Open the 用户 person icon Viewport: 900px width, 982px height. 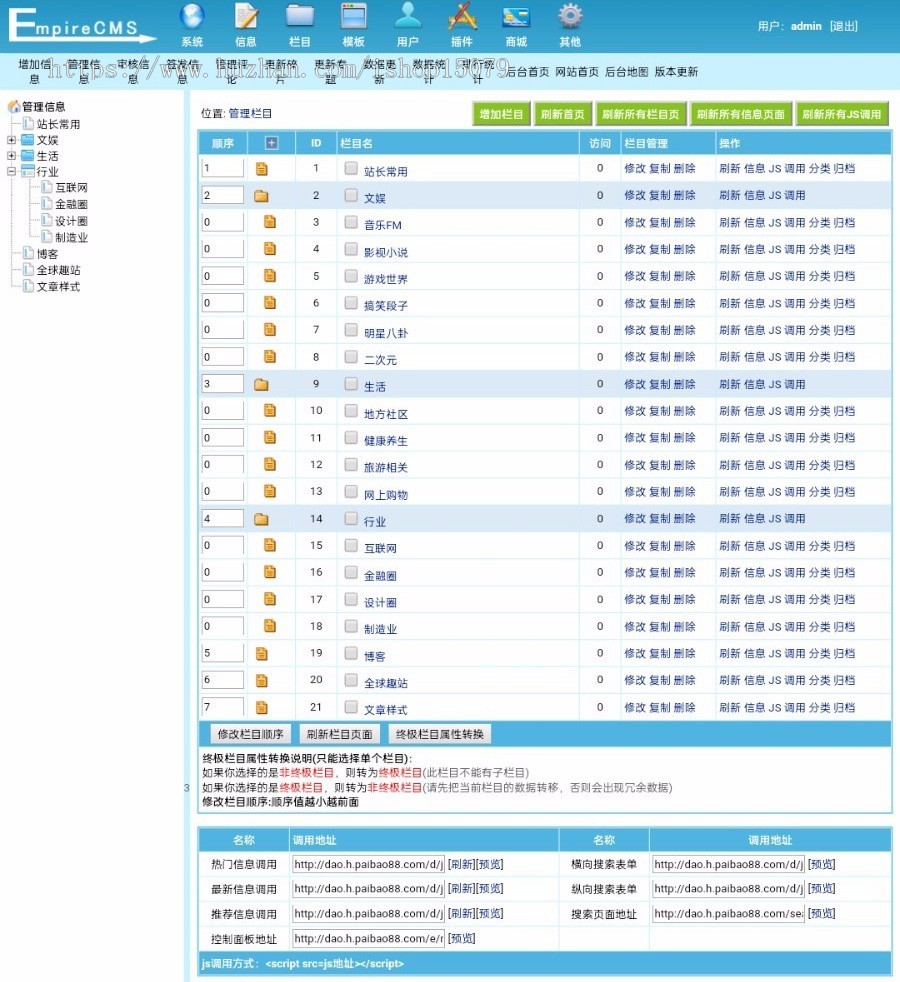(x=407, y=16)
